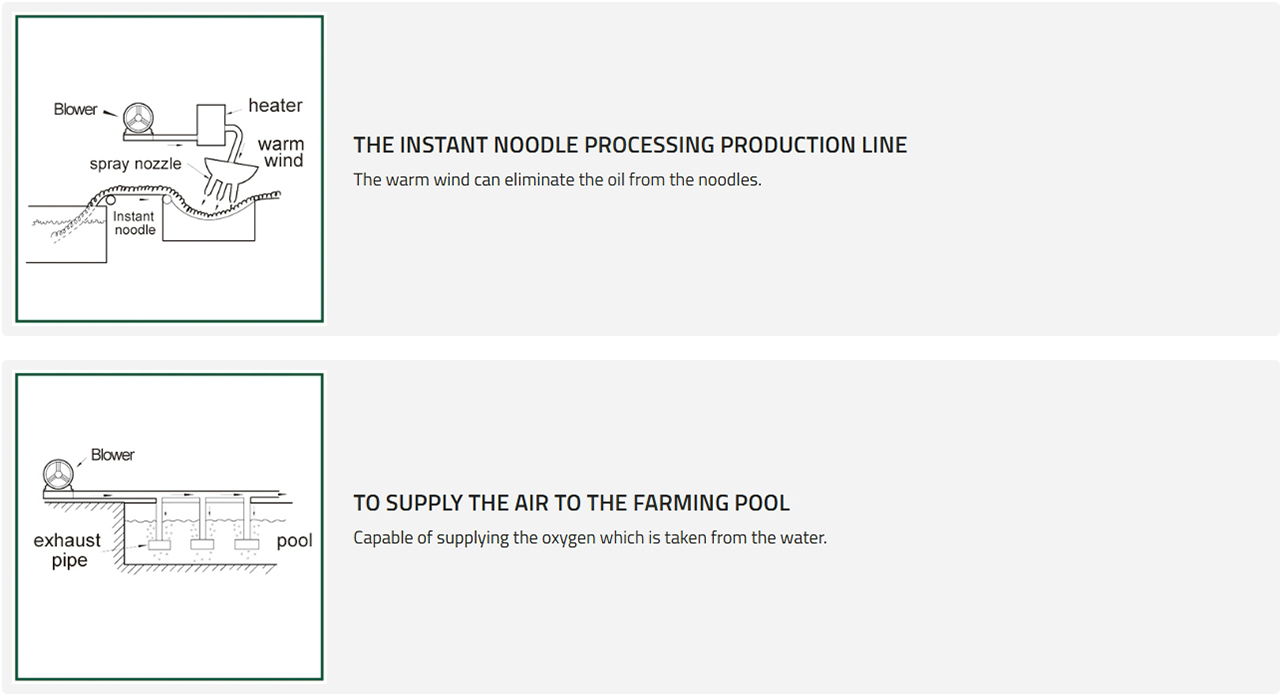Click the 'heater' label text
This screenshot has width=1280, height=696.
pyautogui.click(x=275, y=105)
